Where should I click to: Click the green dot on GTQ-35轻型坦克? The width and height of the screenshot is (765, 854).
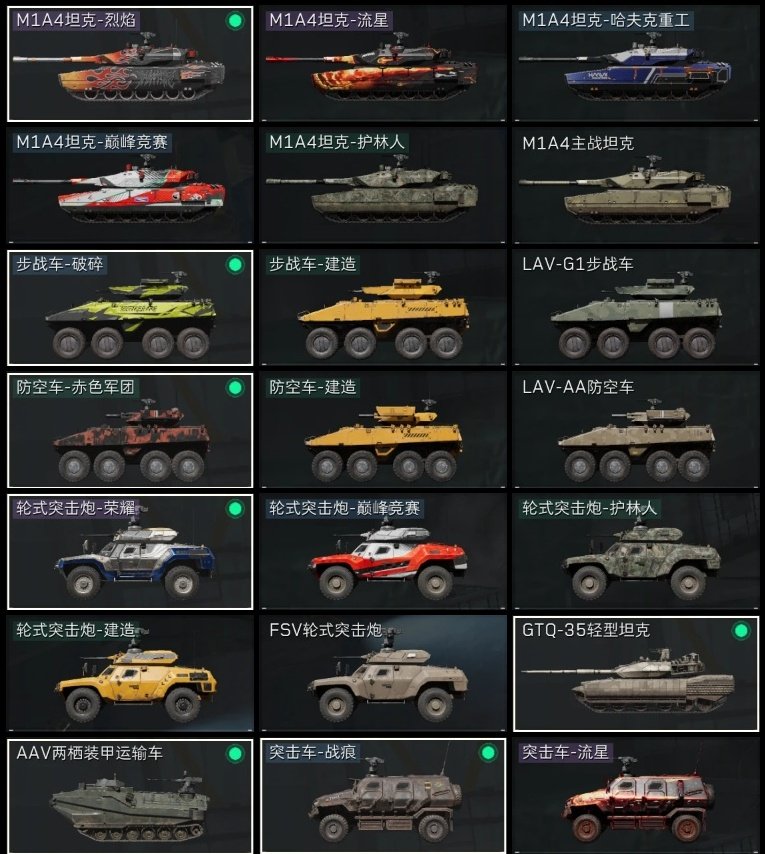tap(741, 631)
